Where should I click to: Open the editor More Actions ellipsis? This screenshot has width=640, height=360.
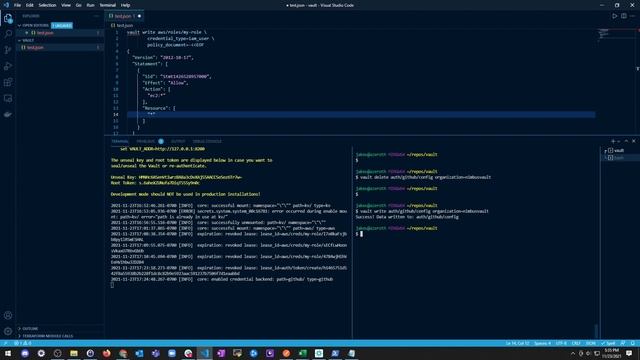click(633, 16)
